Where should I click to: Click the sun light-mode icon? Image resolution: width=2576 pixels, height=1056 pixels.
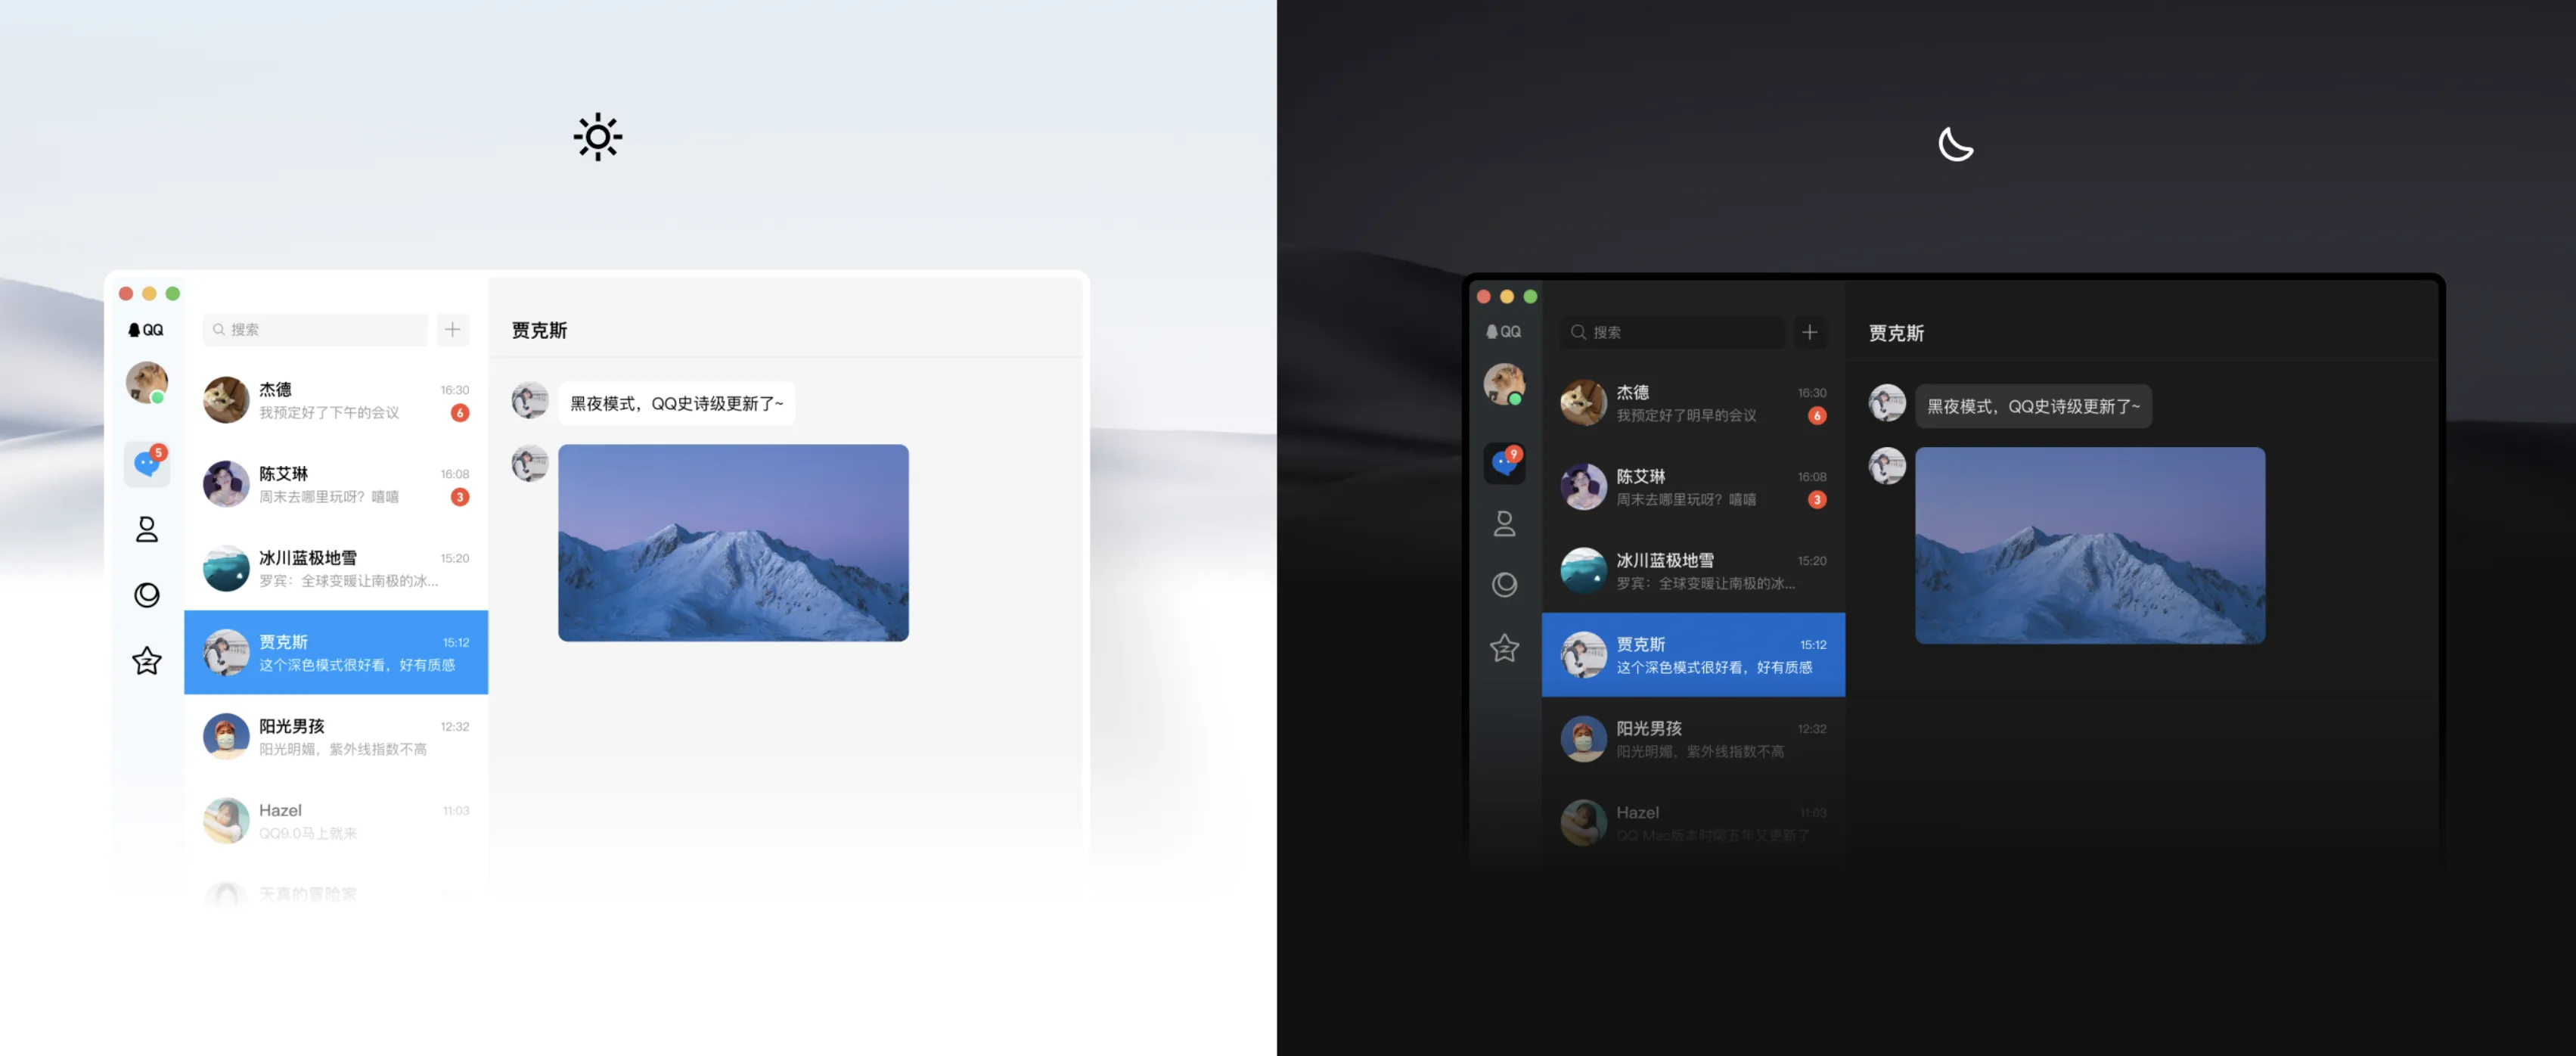tap(597, 137)
